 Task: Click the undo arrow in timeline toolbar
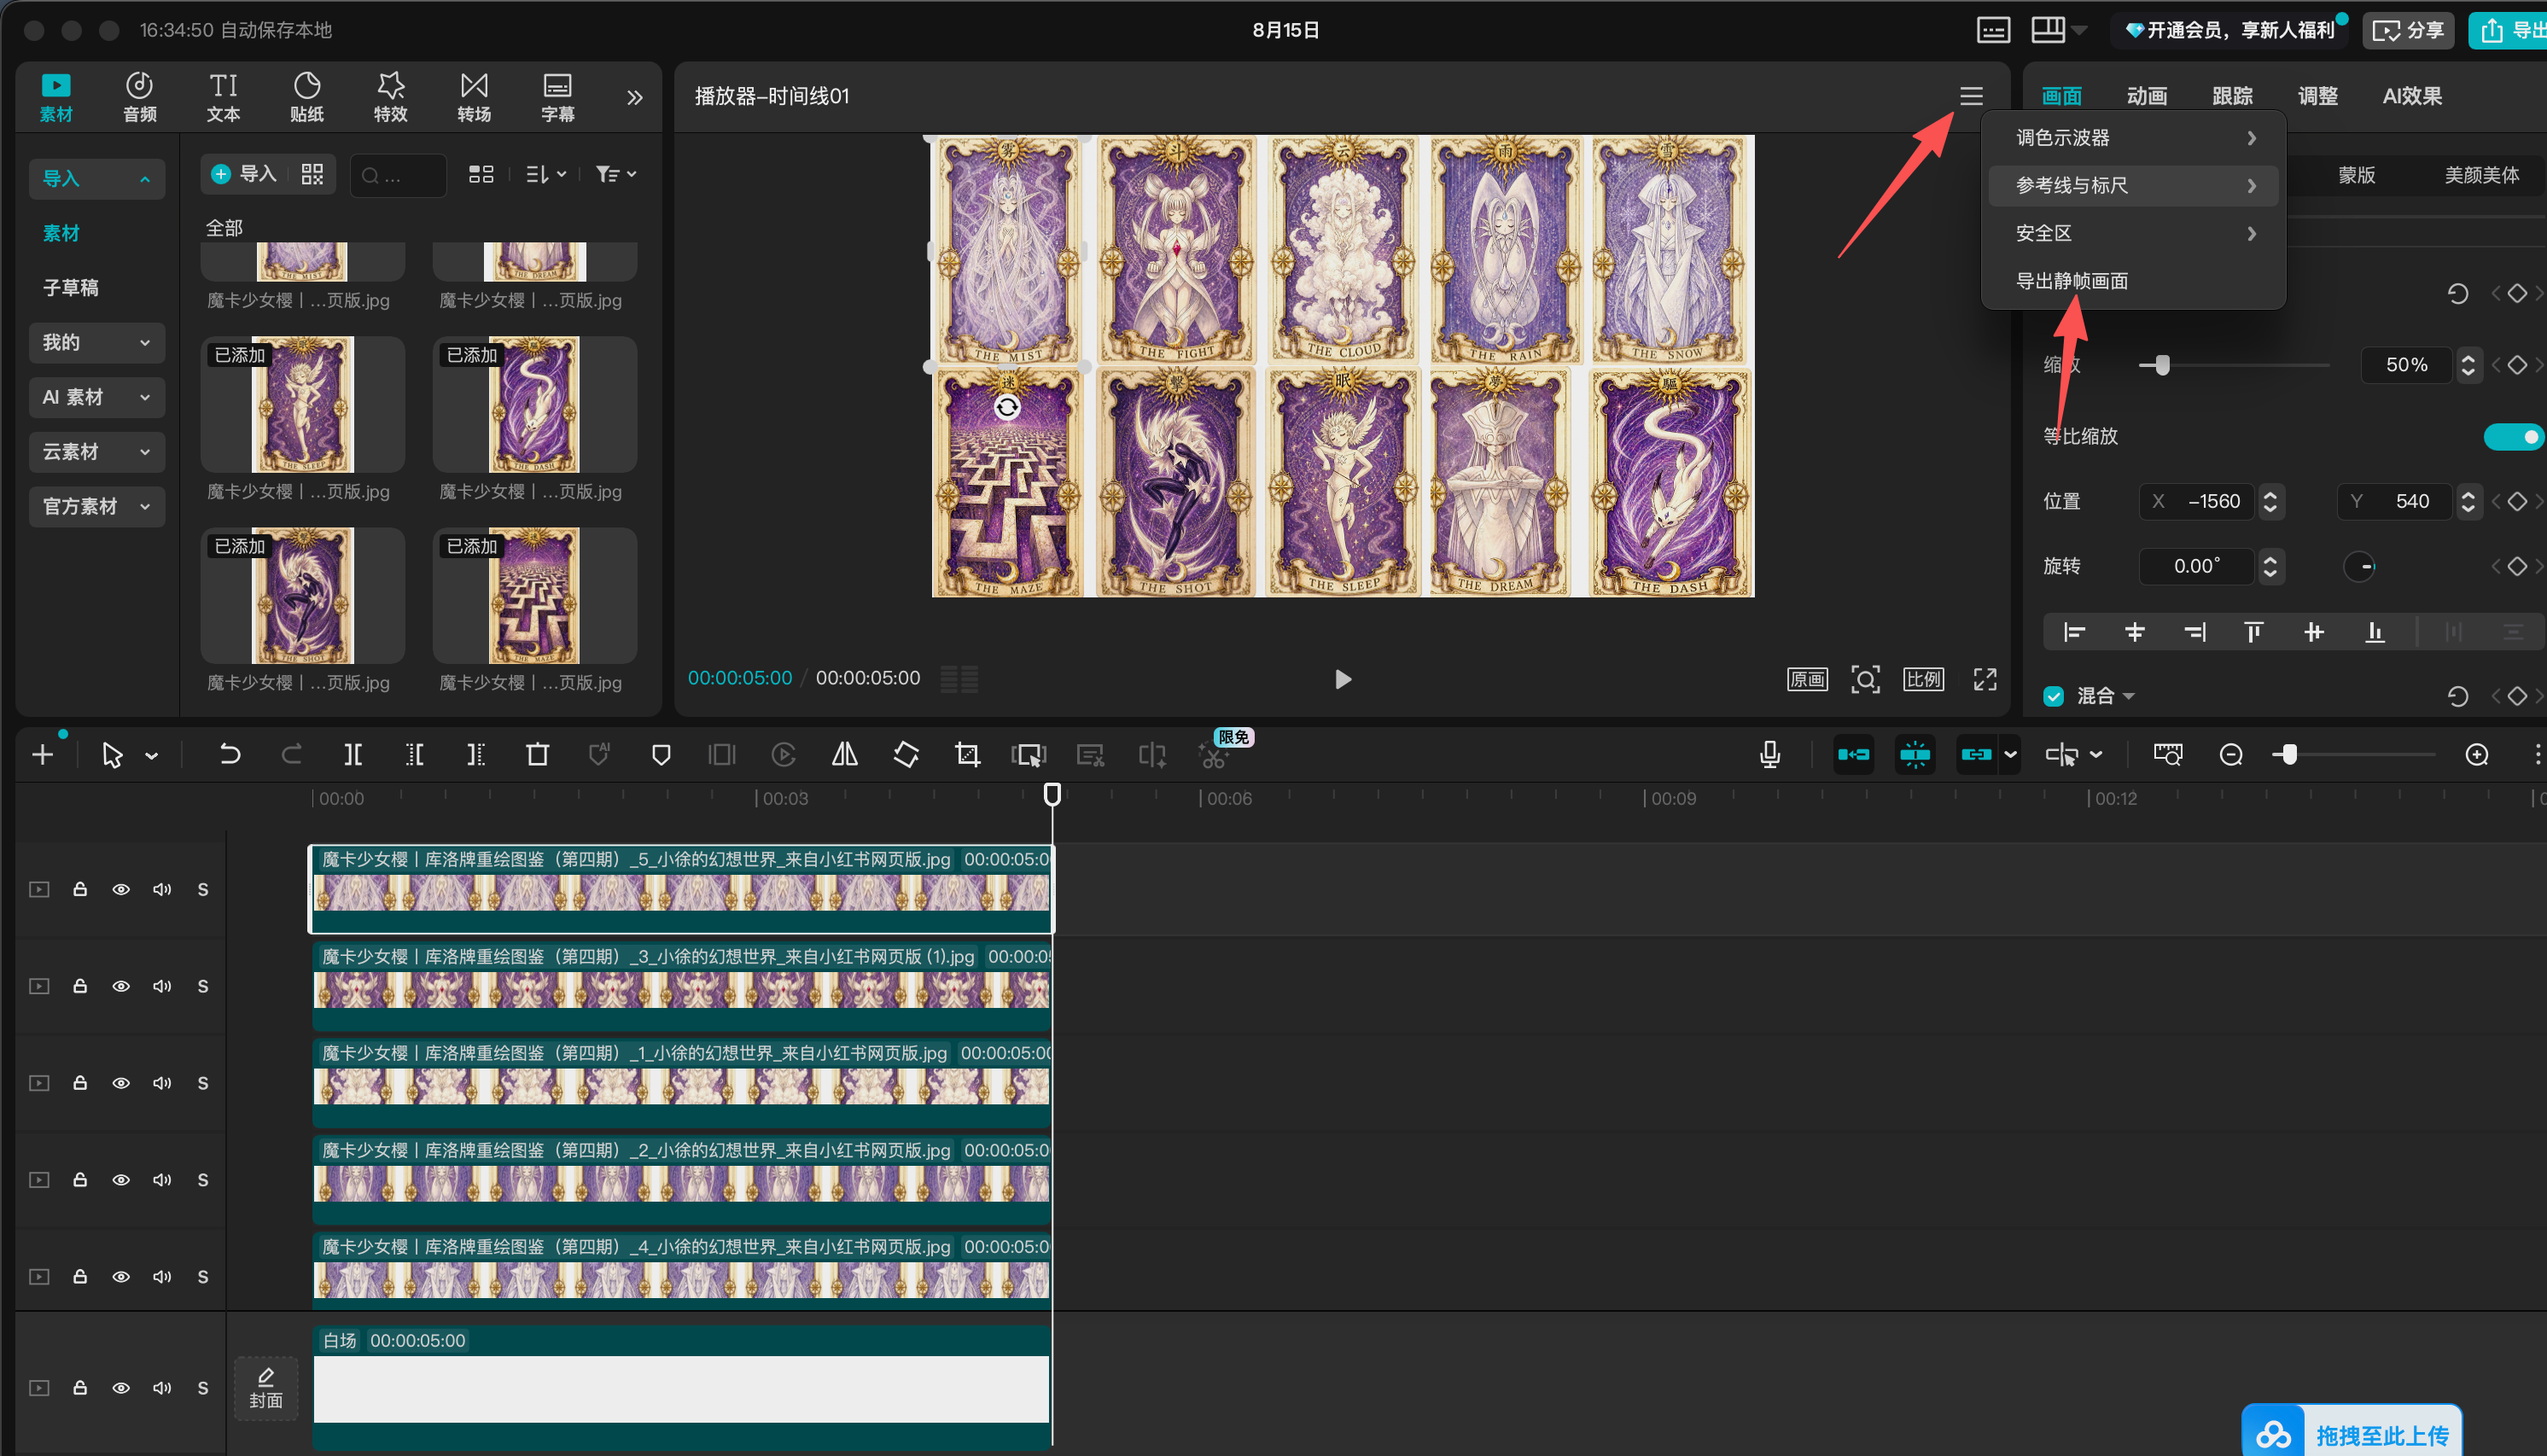tap(229, 754)
